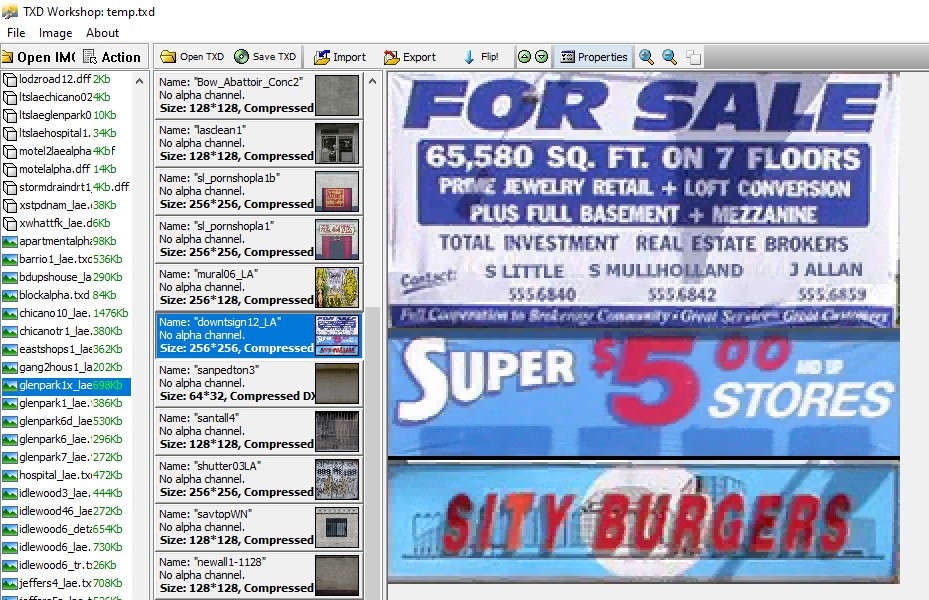Screen dimensions: 929x600
Task: Click the Action button
Action: 113,57
